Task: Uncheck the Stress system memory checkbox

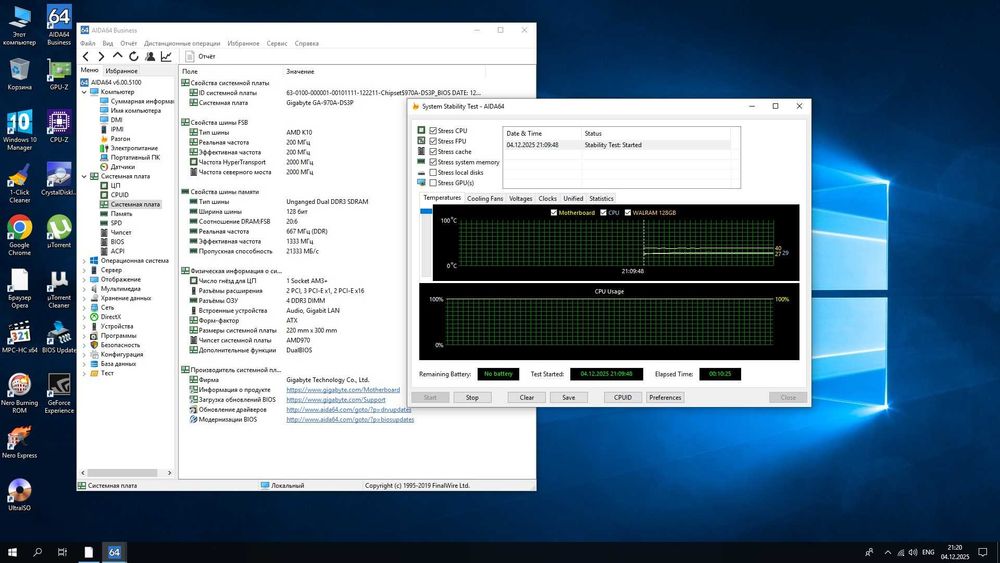Action: point(433,162)
